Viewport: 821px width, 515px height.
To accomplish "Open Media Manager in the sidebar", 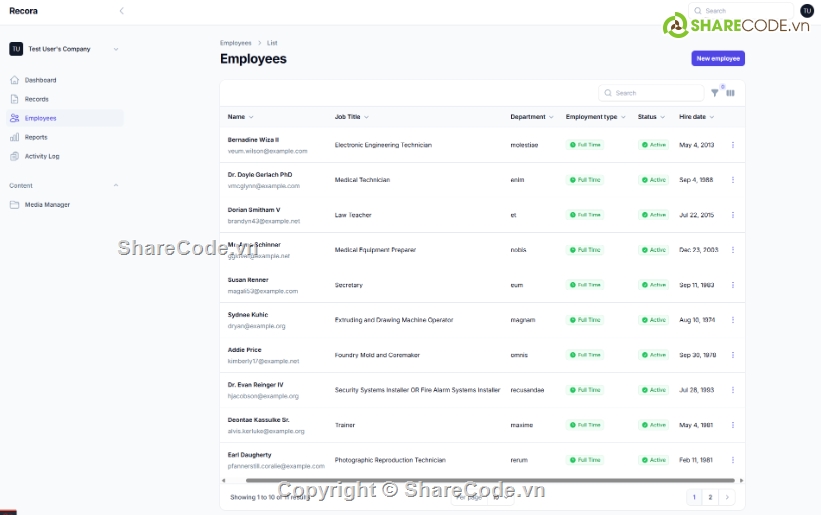I will tap(47, 205).
